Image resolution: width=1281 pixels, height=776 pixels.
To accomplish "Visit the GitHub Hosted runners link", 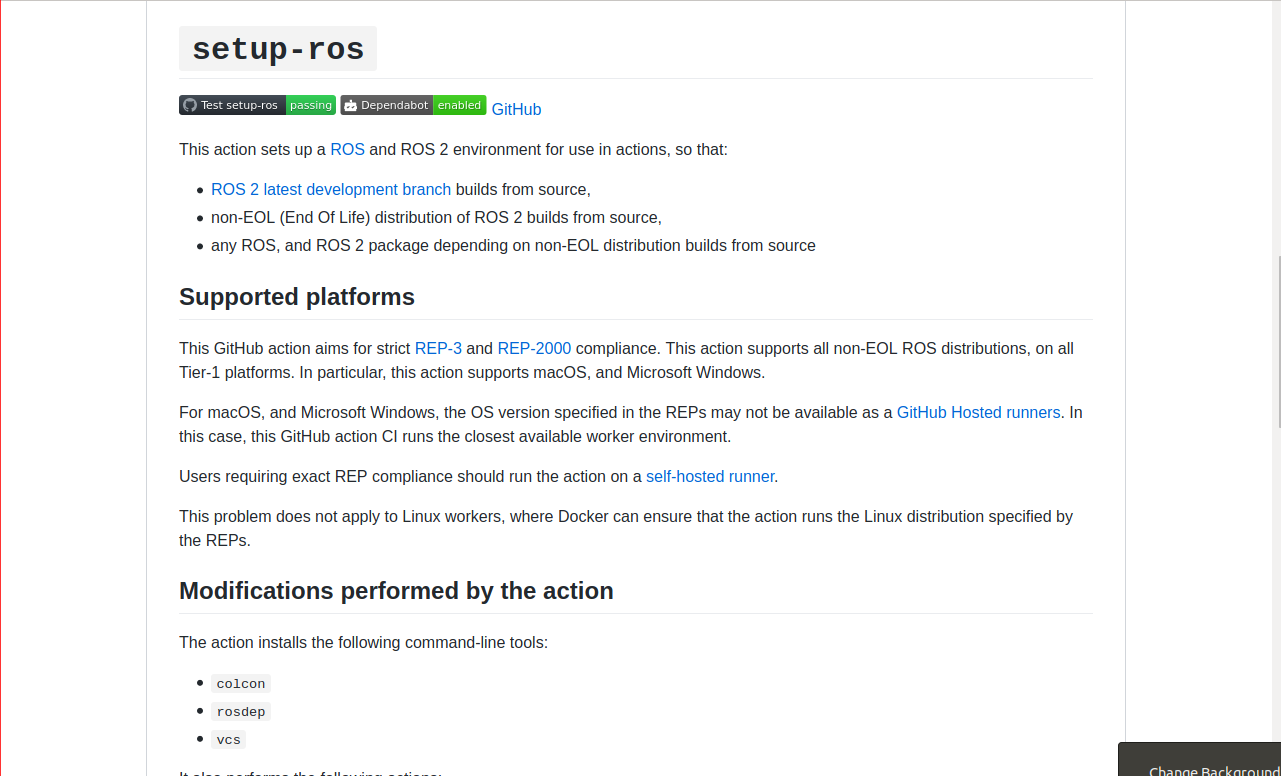I will (x=978, y=412).
